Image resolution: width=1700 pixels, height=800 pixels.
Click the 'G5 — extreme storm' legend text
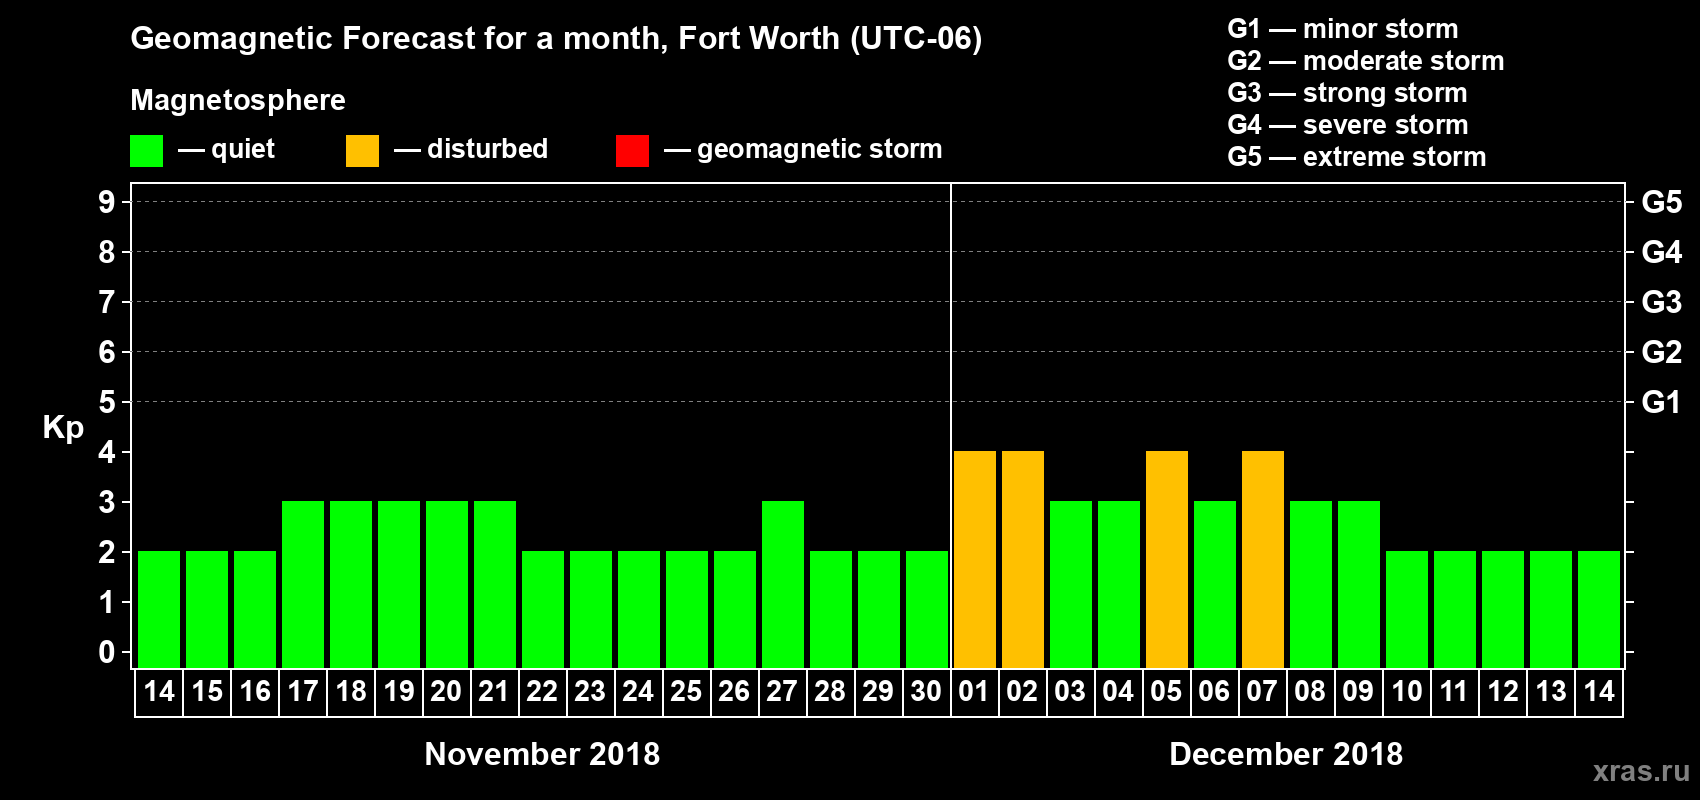click(x=1357, y=157)
